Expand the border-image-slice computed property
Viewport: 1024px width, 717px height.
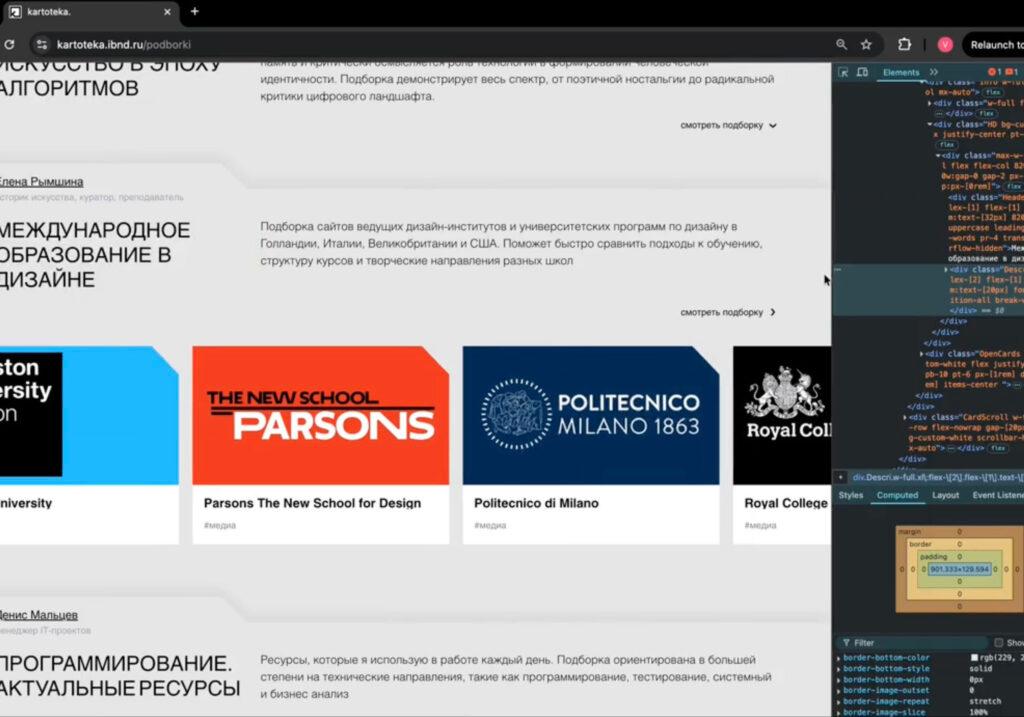pos(839,712)
